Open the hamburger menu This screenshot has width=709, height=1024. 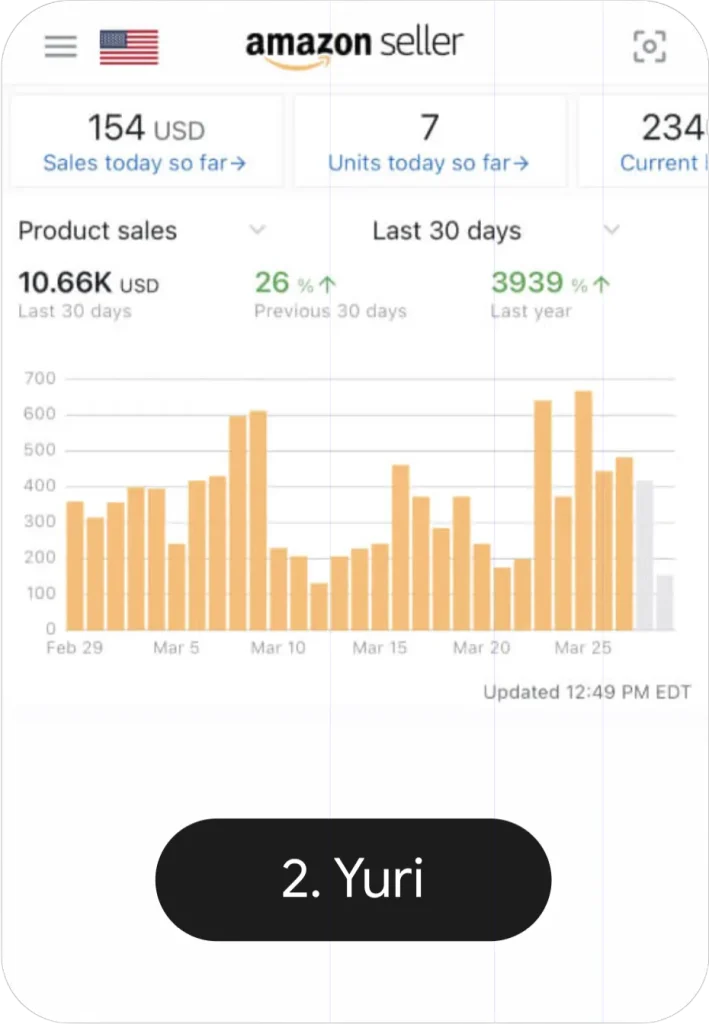pyautogui.click(x=60, y=47)
